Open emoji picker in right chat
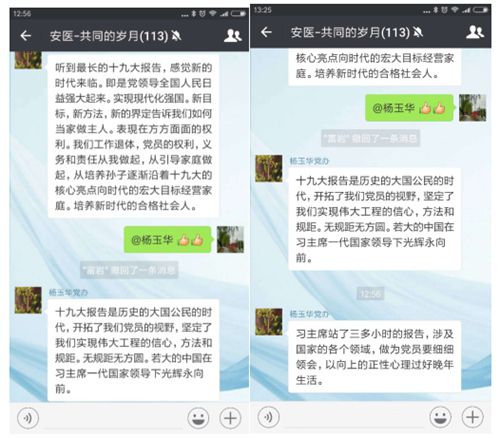Image resolution: width=500 pixels, height=438 pixels. click(440, 417)
